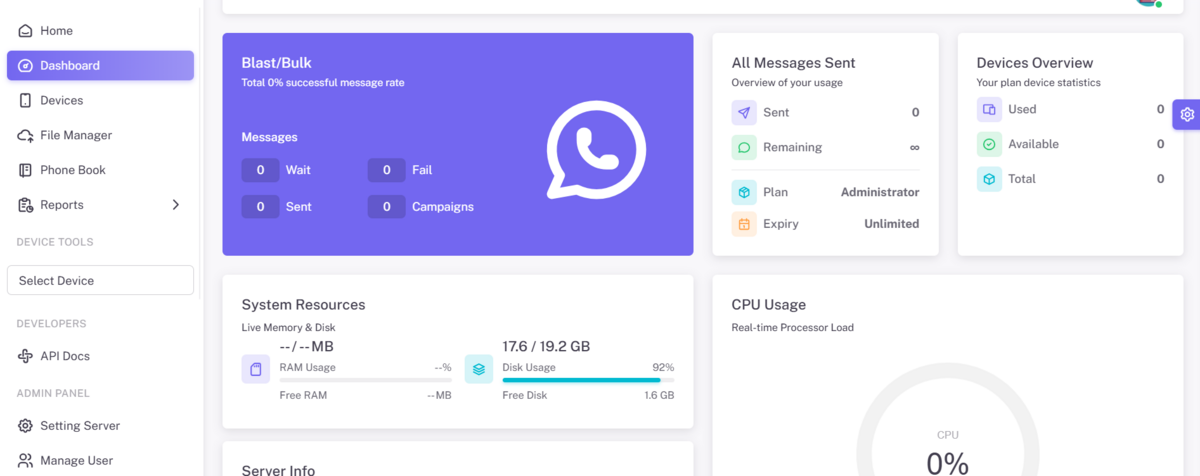Open Manage User page
The width and height of the screenshot is (1200, 476).
click(x=100, y=461)
